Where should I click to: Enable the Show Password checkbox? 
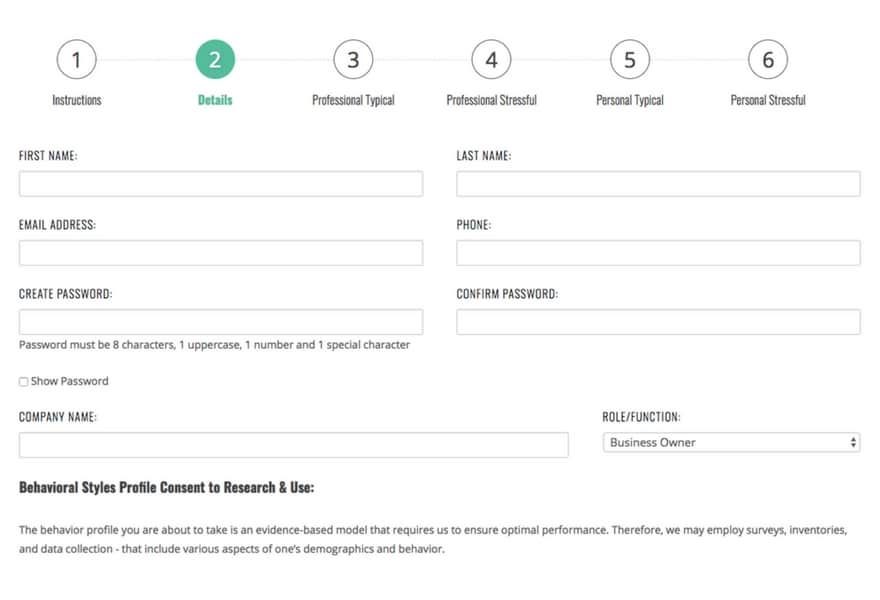pos(24,382)
